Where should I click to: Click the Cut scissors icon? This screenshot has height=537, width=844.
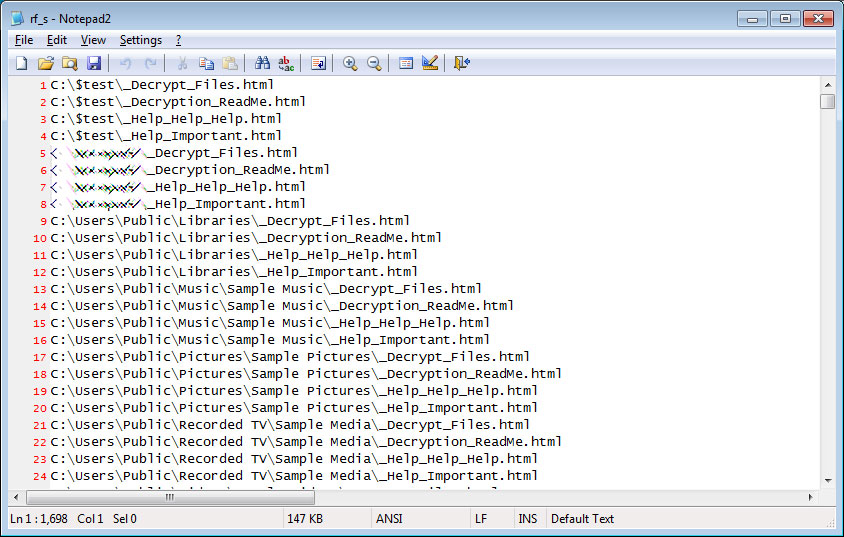point(182,63)
